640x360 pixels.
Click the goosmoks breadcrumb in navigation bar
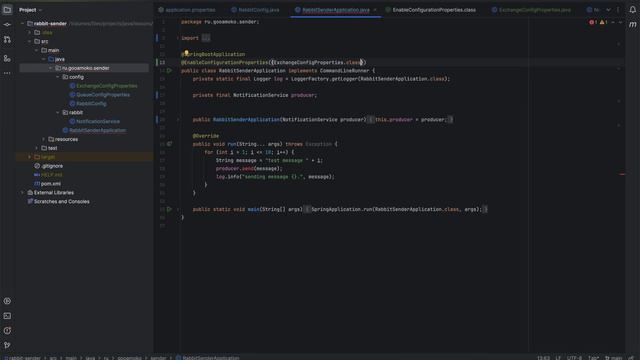pos(129,358)
